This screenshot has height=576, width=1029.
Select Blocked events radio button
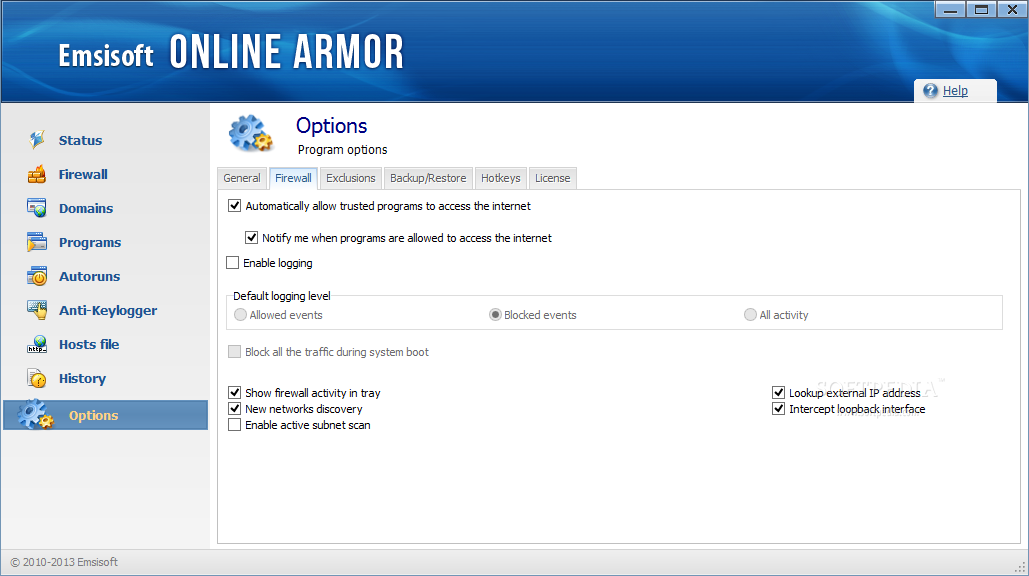(x=495, y=315)
